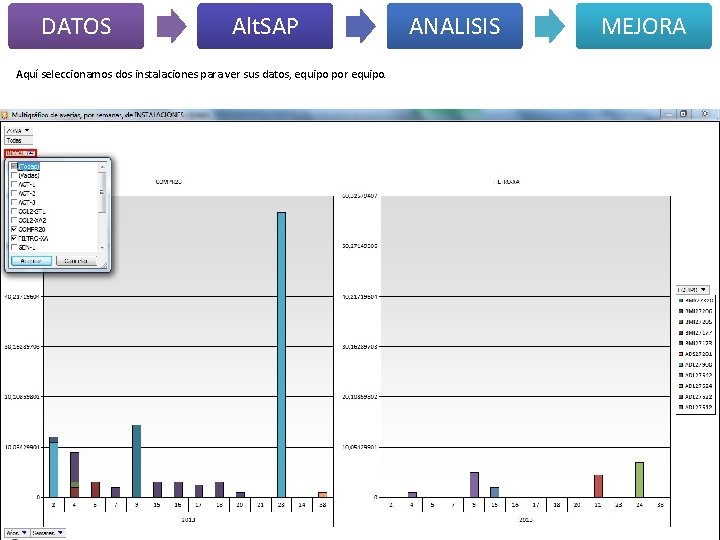Uncheck the ELTRO-XA installation checkbox

click(x=14, y=238)
